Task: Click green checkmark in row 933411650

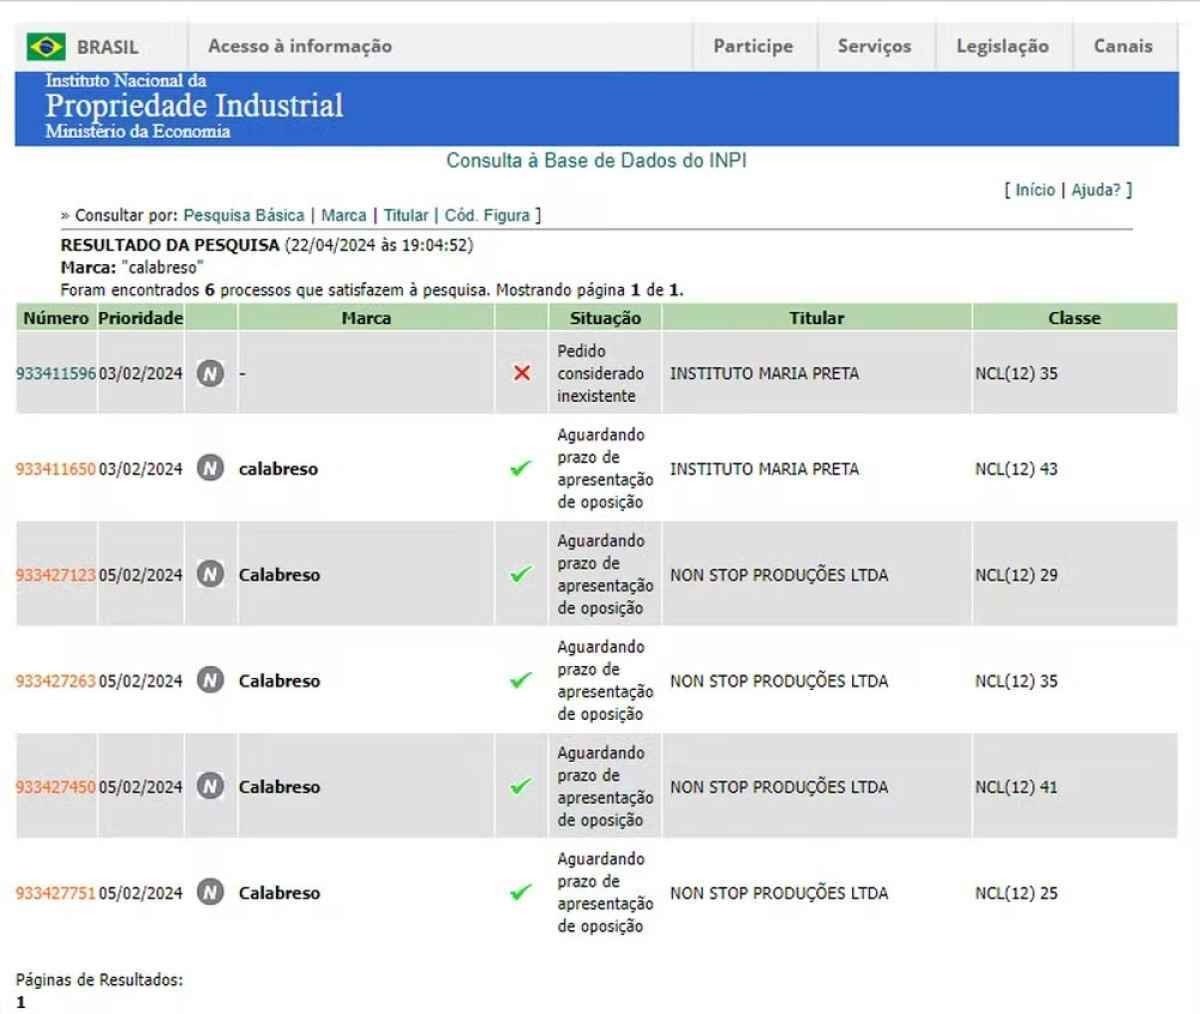Action: tap(521, 467)
